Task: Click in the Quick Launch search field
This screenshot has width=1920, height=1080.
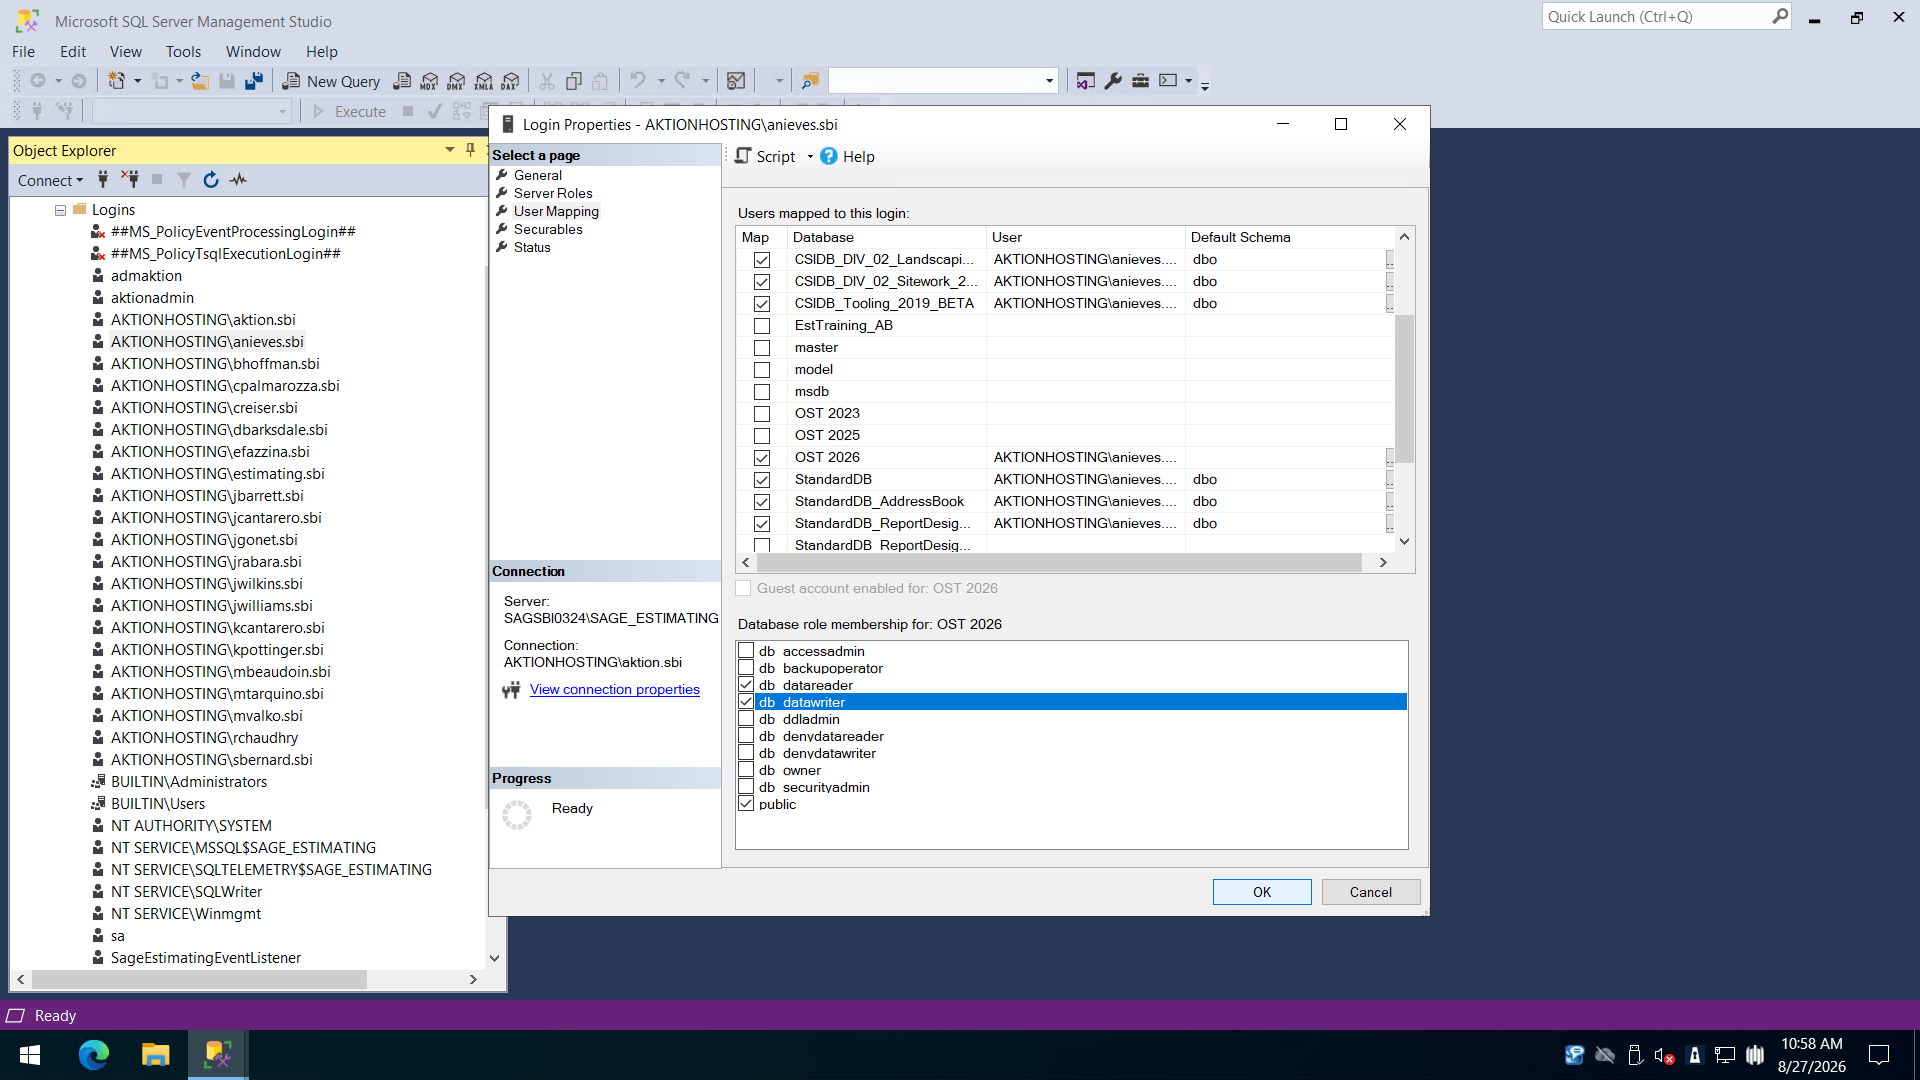Action: tap(1655, 16)
